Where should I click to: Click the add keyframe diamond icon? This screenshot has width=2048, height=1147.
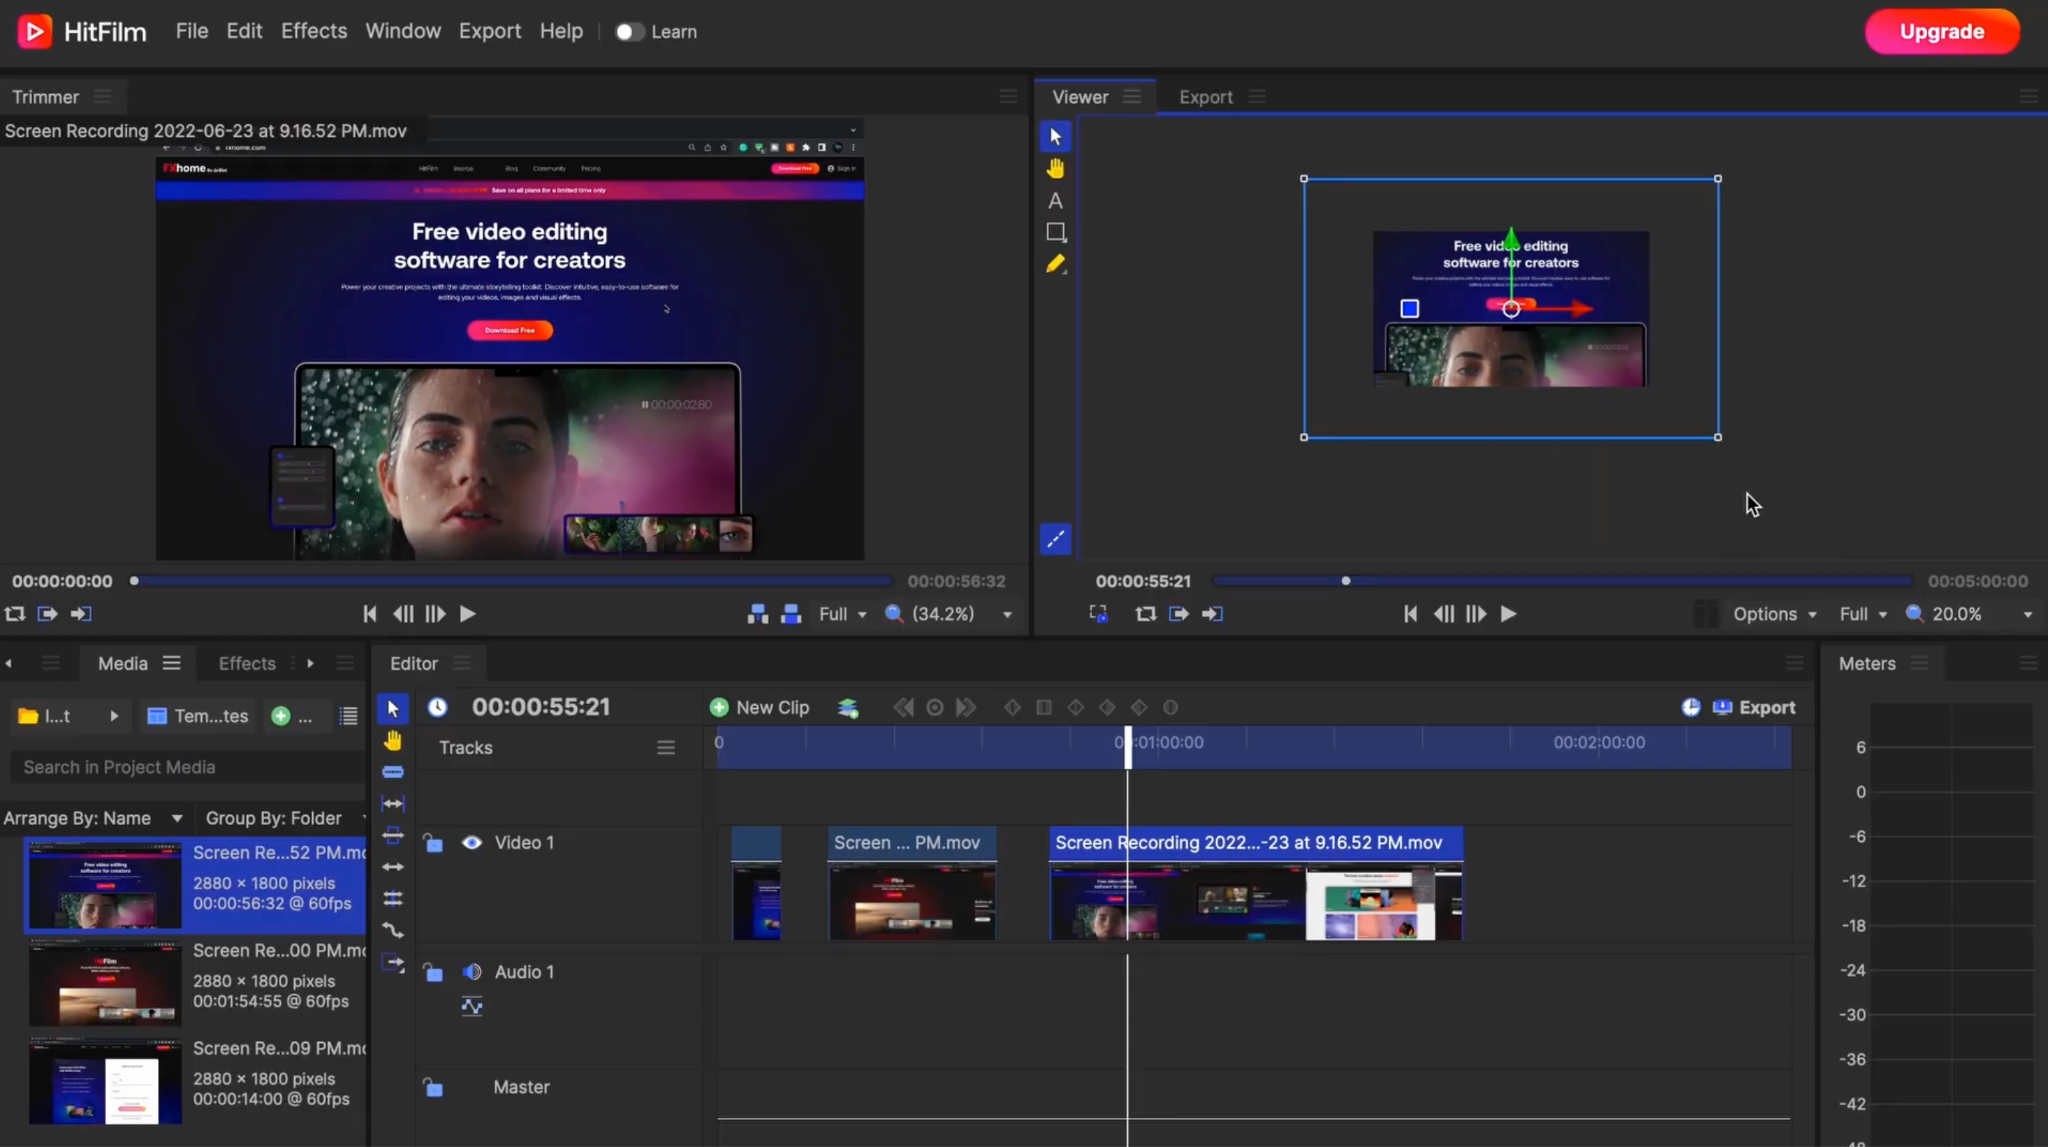click(x=1012, y=707)
